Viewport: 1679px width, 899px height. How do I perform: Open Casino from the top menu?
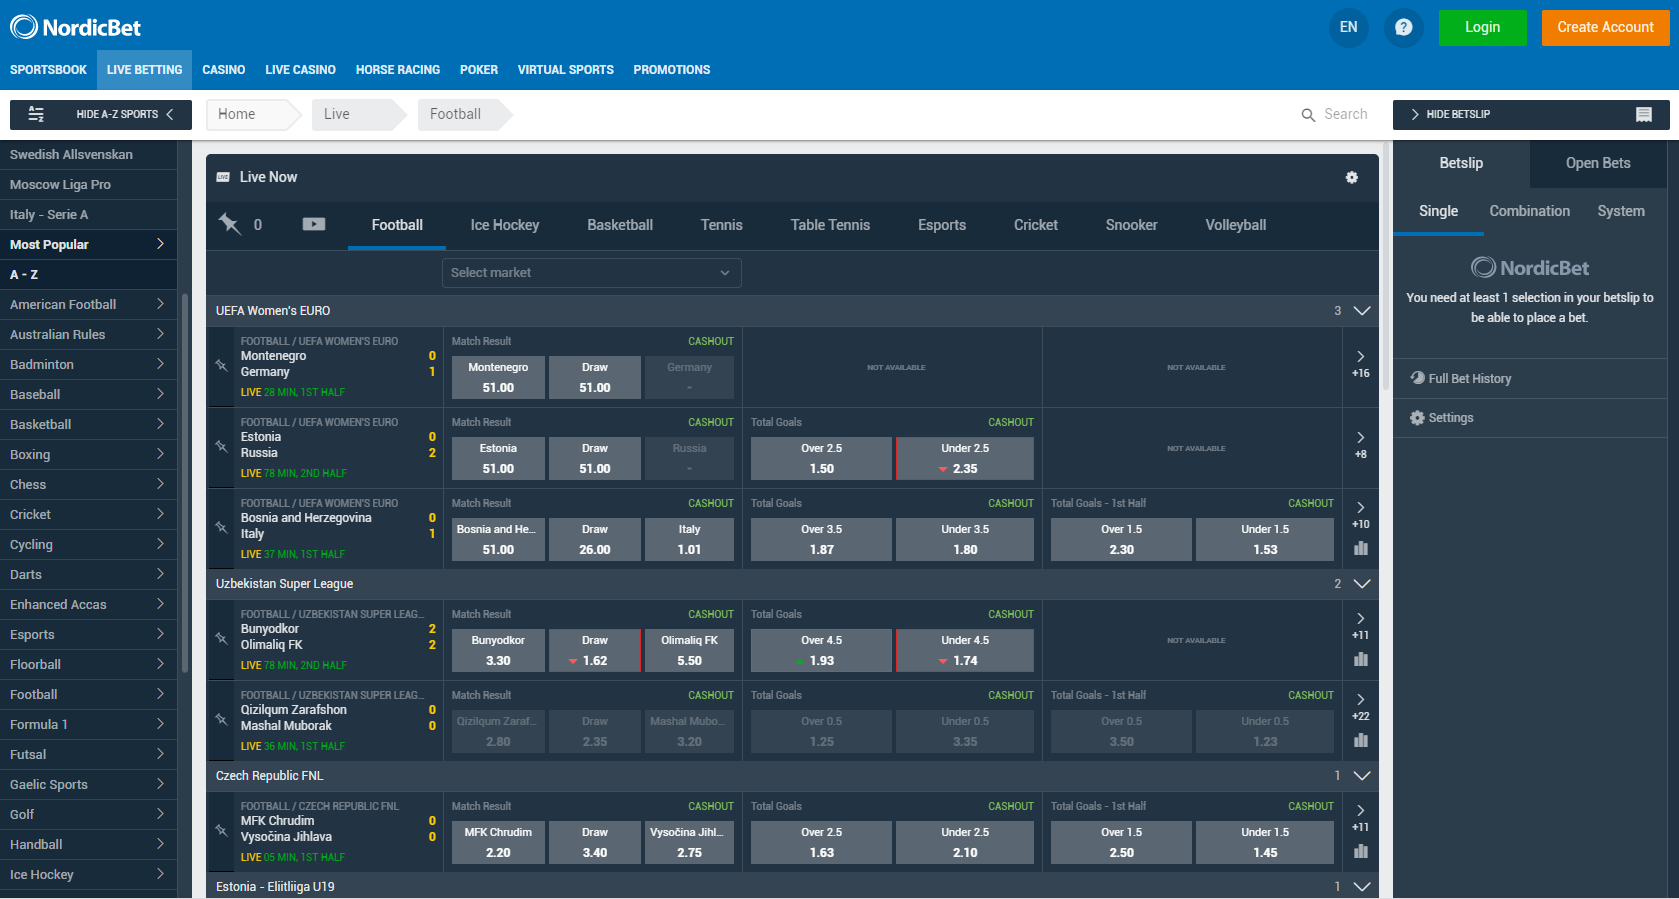click(x=224, y=70)
